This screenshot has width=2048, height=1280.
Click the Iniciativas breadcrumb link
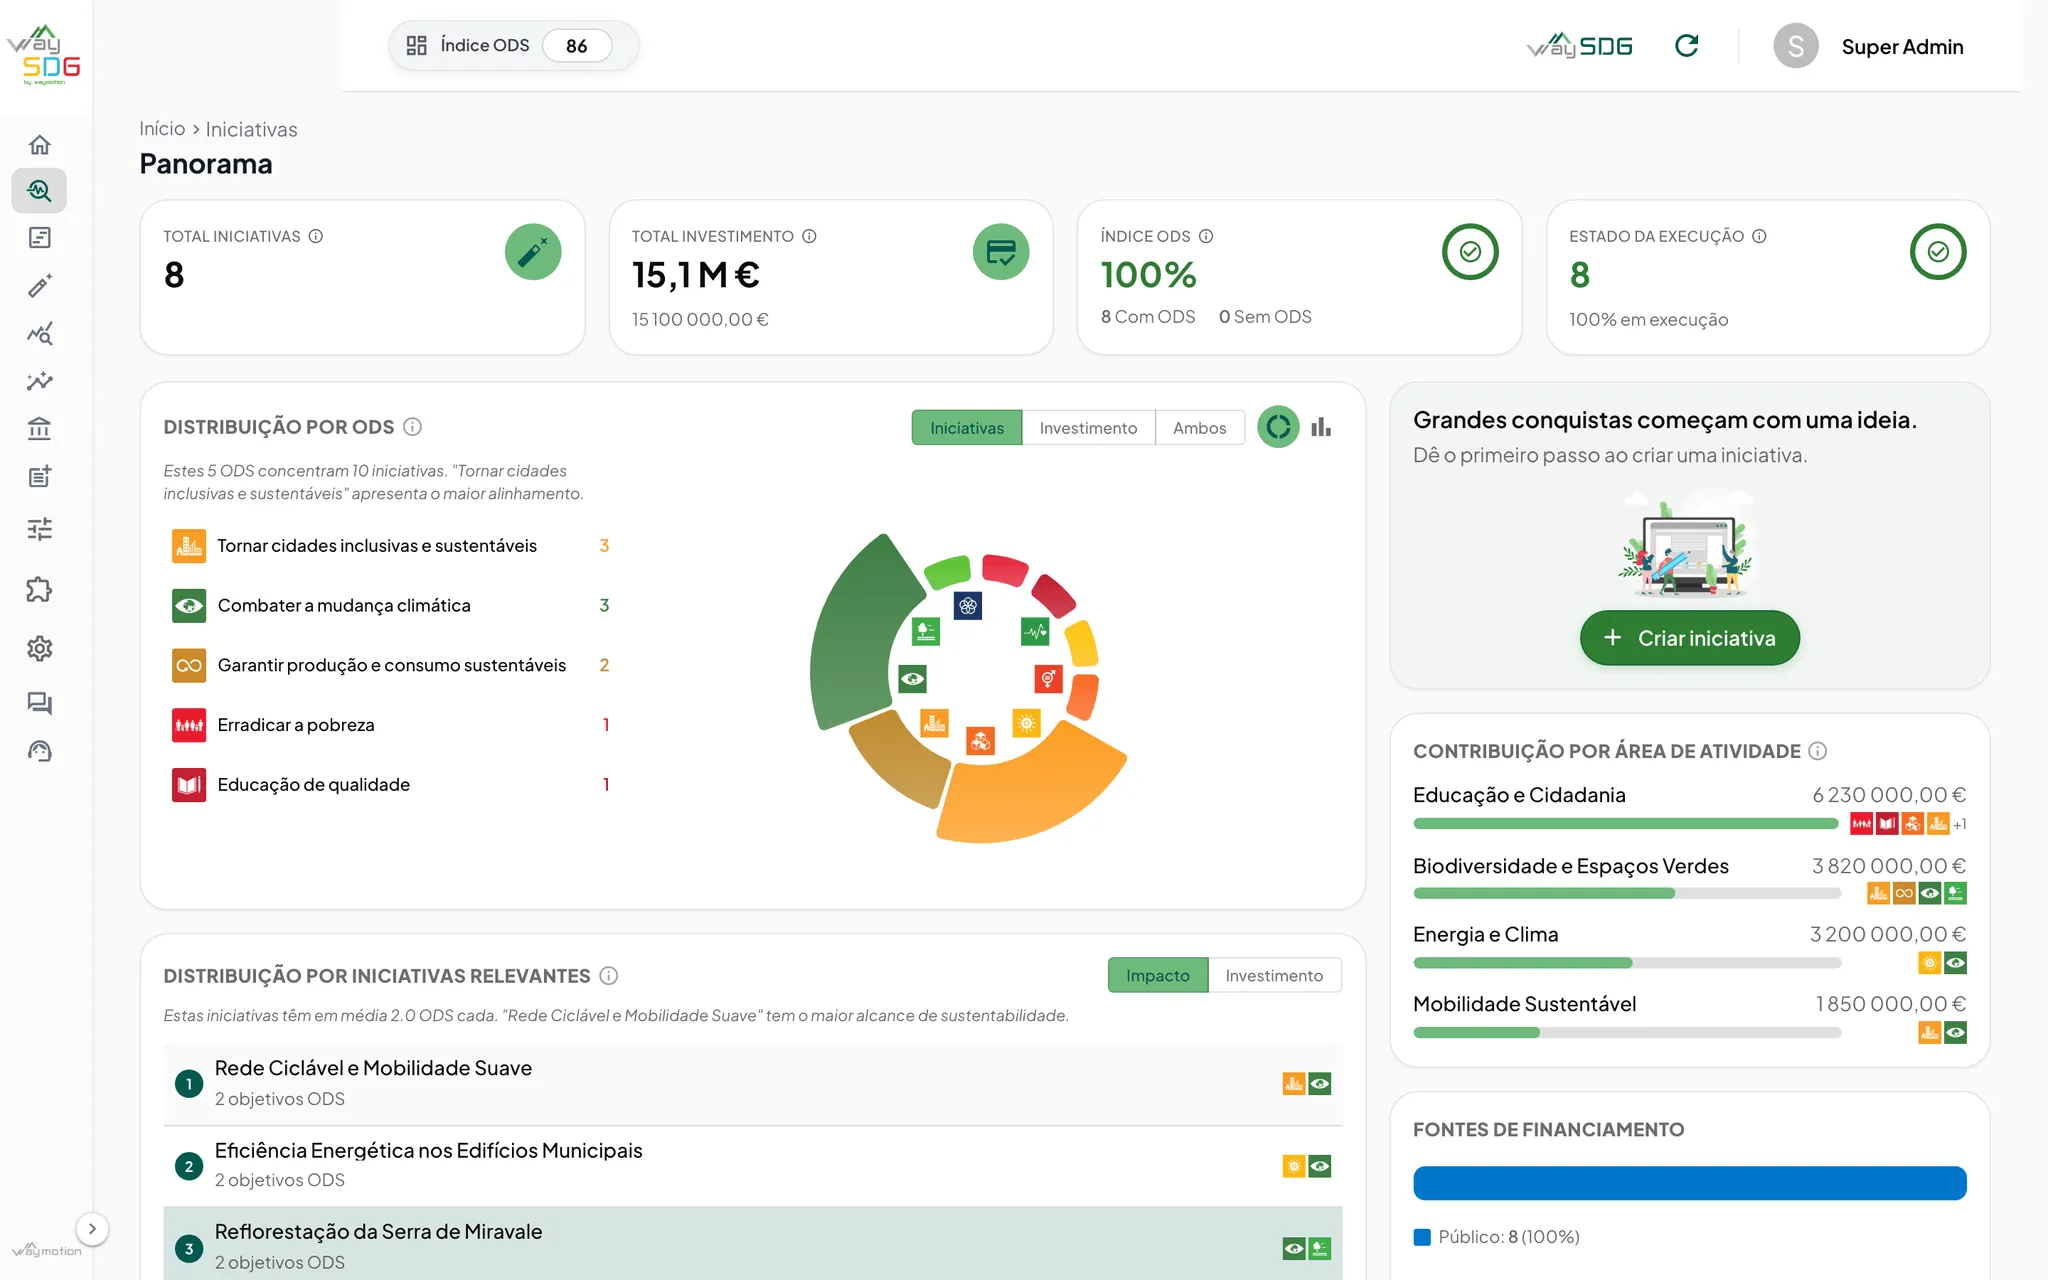pyautogui.click(x=251, y=130)
